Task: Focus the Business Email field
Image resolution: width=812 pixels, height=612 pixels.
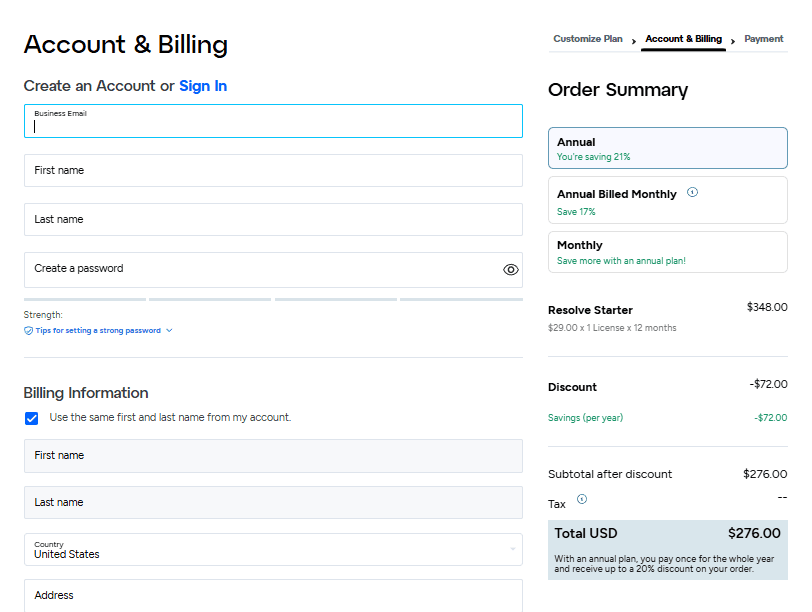Action: click(x=273, y=122)
